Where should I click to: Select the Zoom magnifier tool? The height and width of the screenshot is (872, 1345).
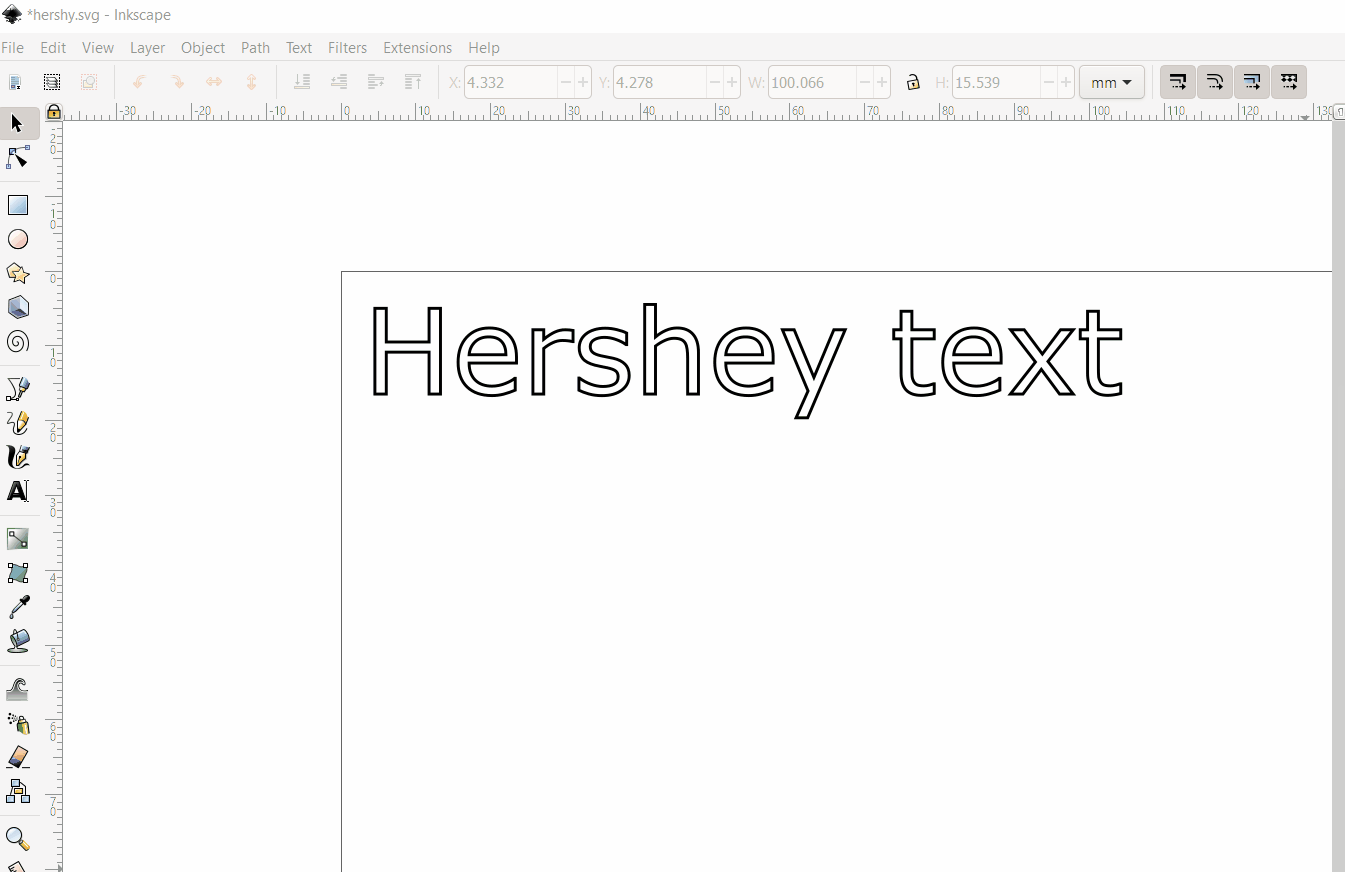coord(18,838)
